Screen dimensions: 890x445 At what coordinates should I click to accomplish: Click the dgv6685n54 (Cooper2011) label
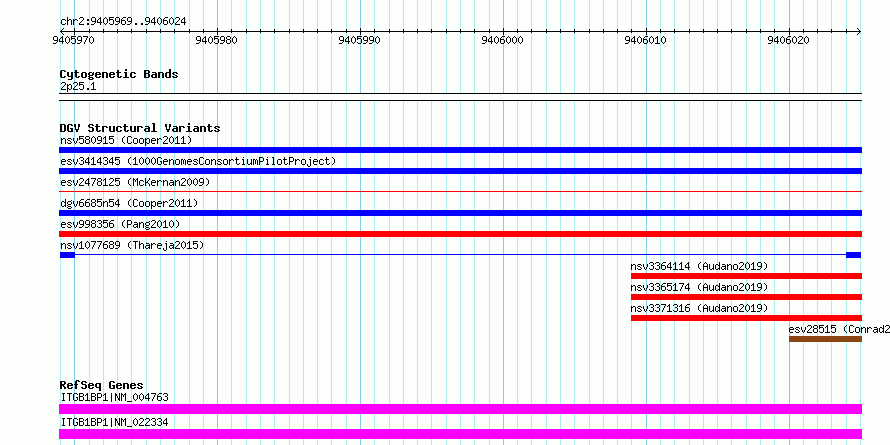point(129,203)
